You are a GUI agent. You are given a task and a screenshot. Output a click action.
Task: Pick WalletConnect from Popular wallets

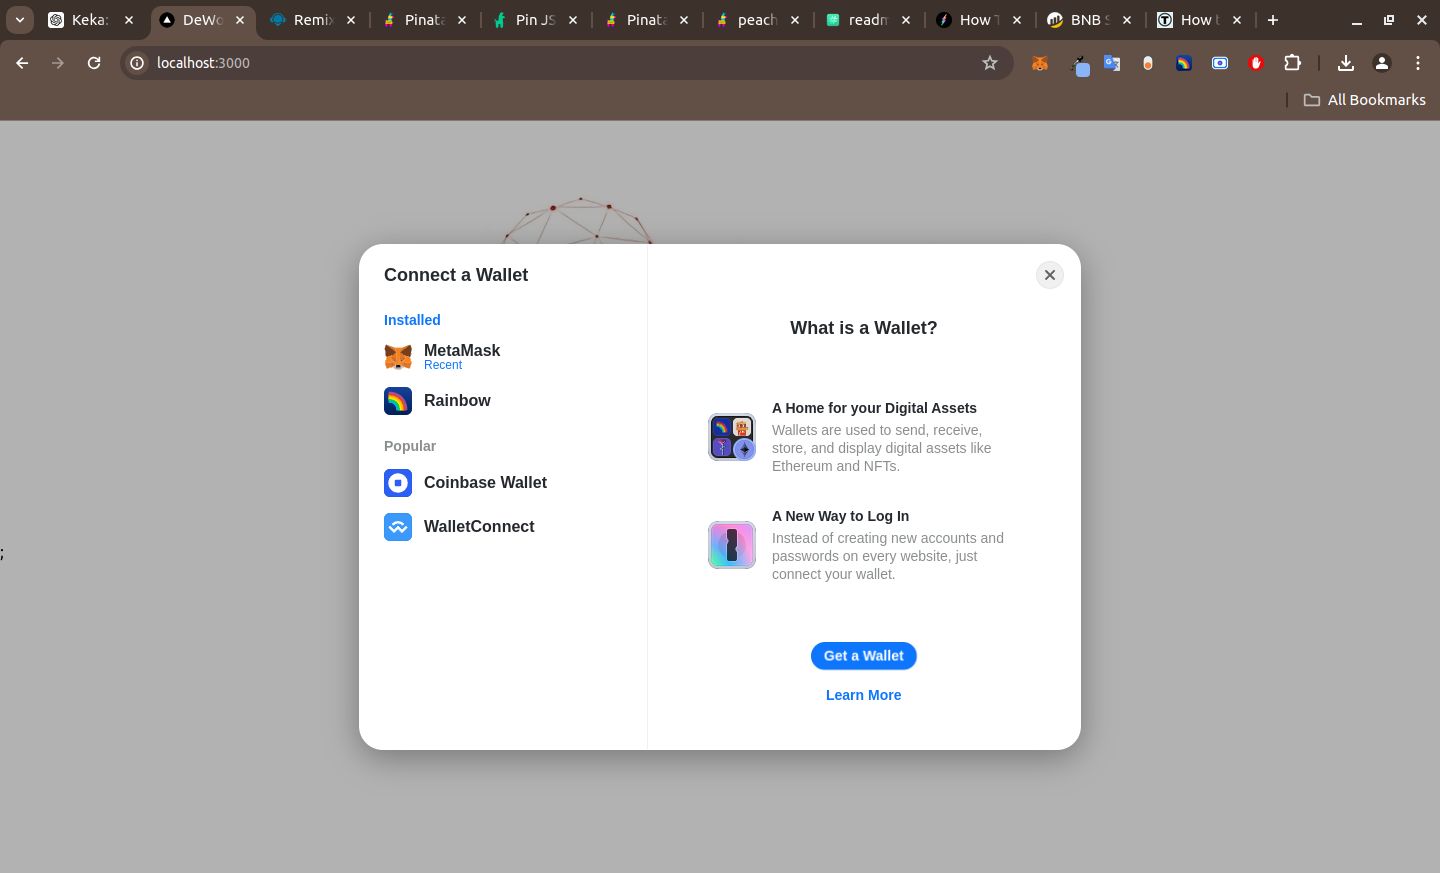(503, 527)
